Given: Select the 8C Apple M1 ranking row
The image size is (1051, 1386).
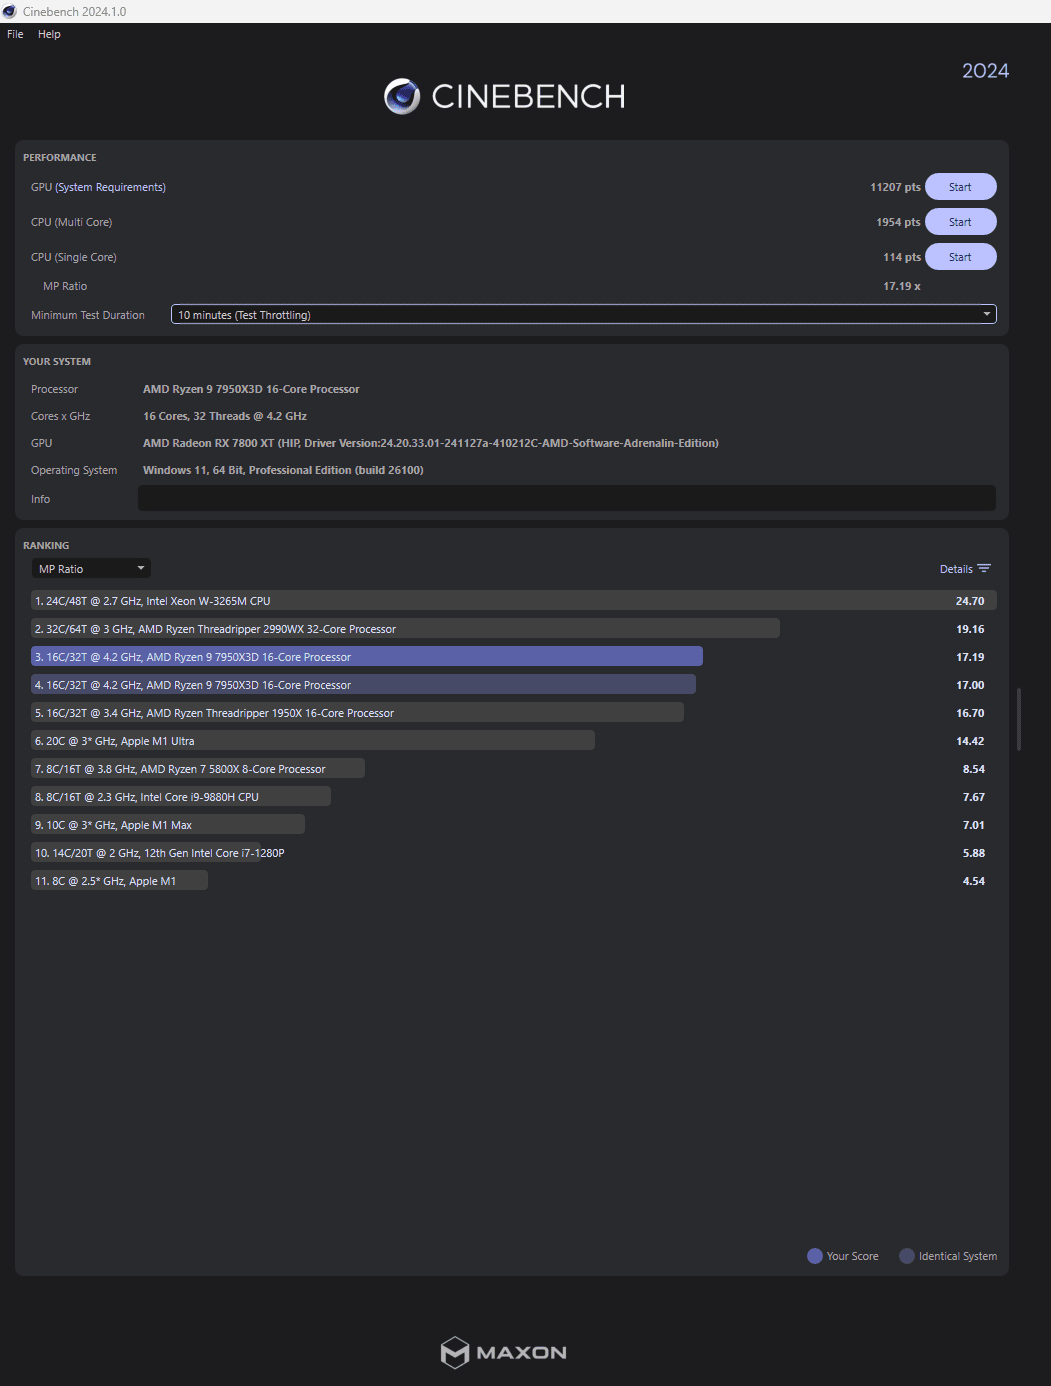Looking at the screenshot, I should coord(514,881).
